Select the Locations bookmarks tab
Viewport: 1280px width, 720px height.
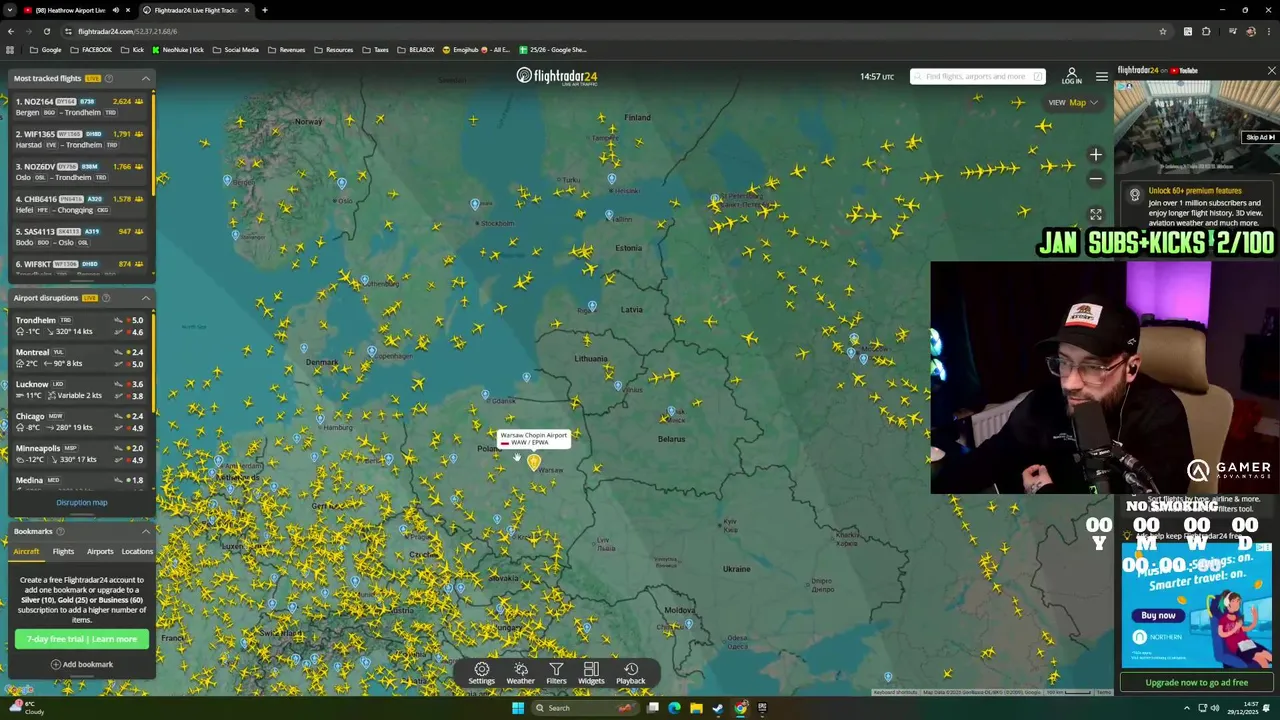[x=137, y=551]
